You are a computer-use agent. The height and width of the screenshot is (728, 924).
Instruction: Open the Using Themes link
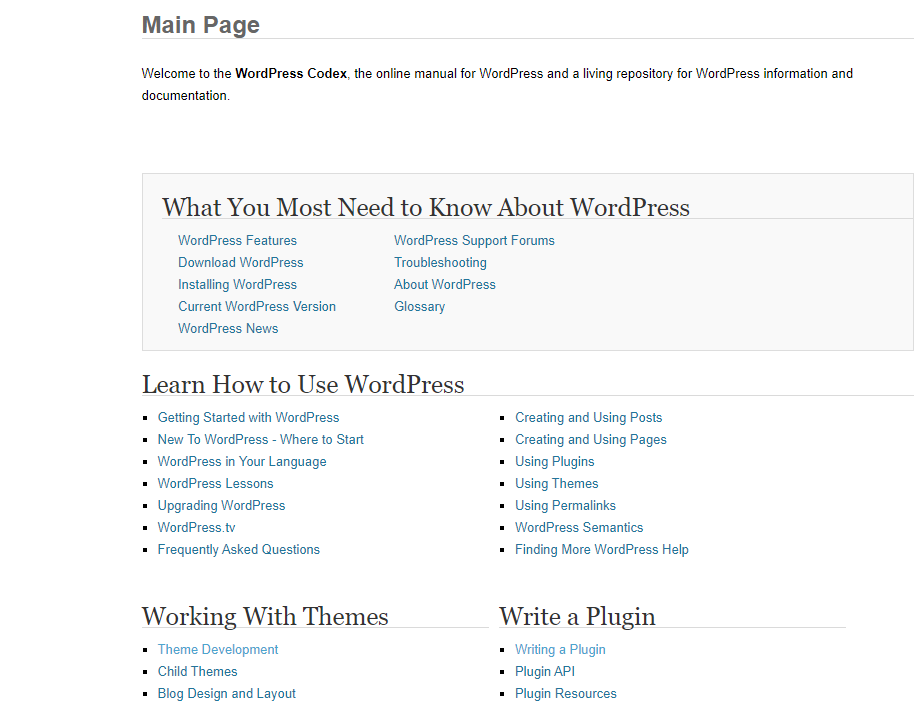click(557, 483)
